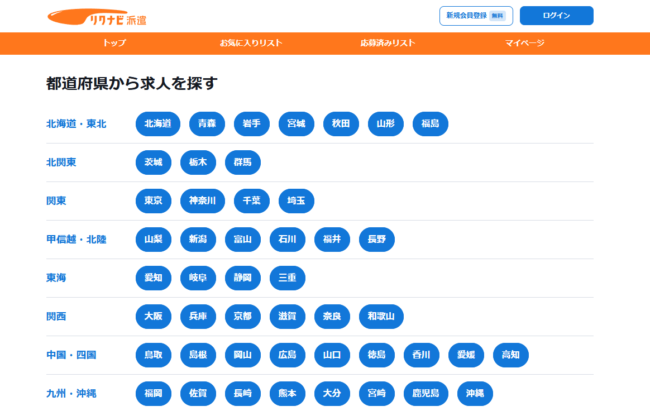Search jobs in 千葉

252,201
